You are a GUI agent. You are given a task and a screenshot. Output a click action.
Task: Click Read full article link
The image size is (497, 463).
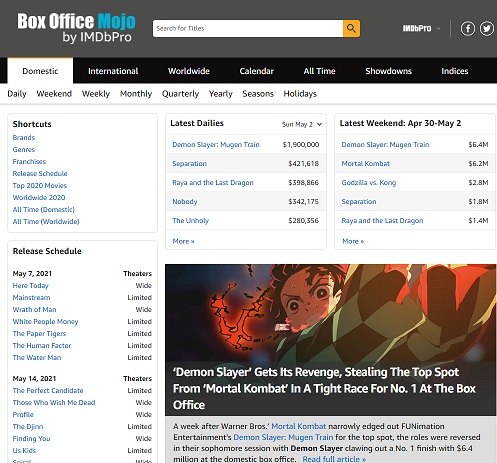[x=334, y=459]
